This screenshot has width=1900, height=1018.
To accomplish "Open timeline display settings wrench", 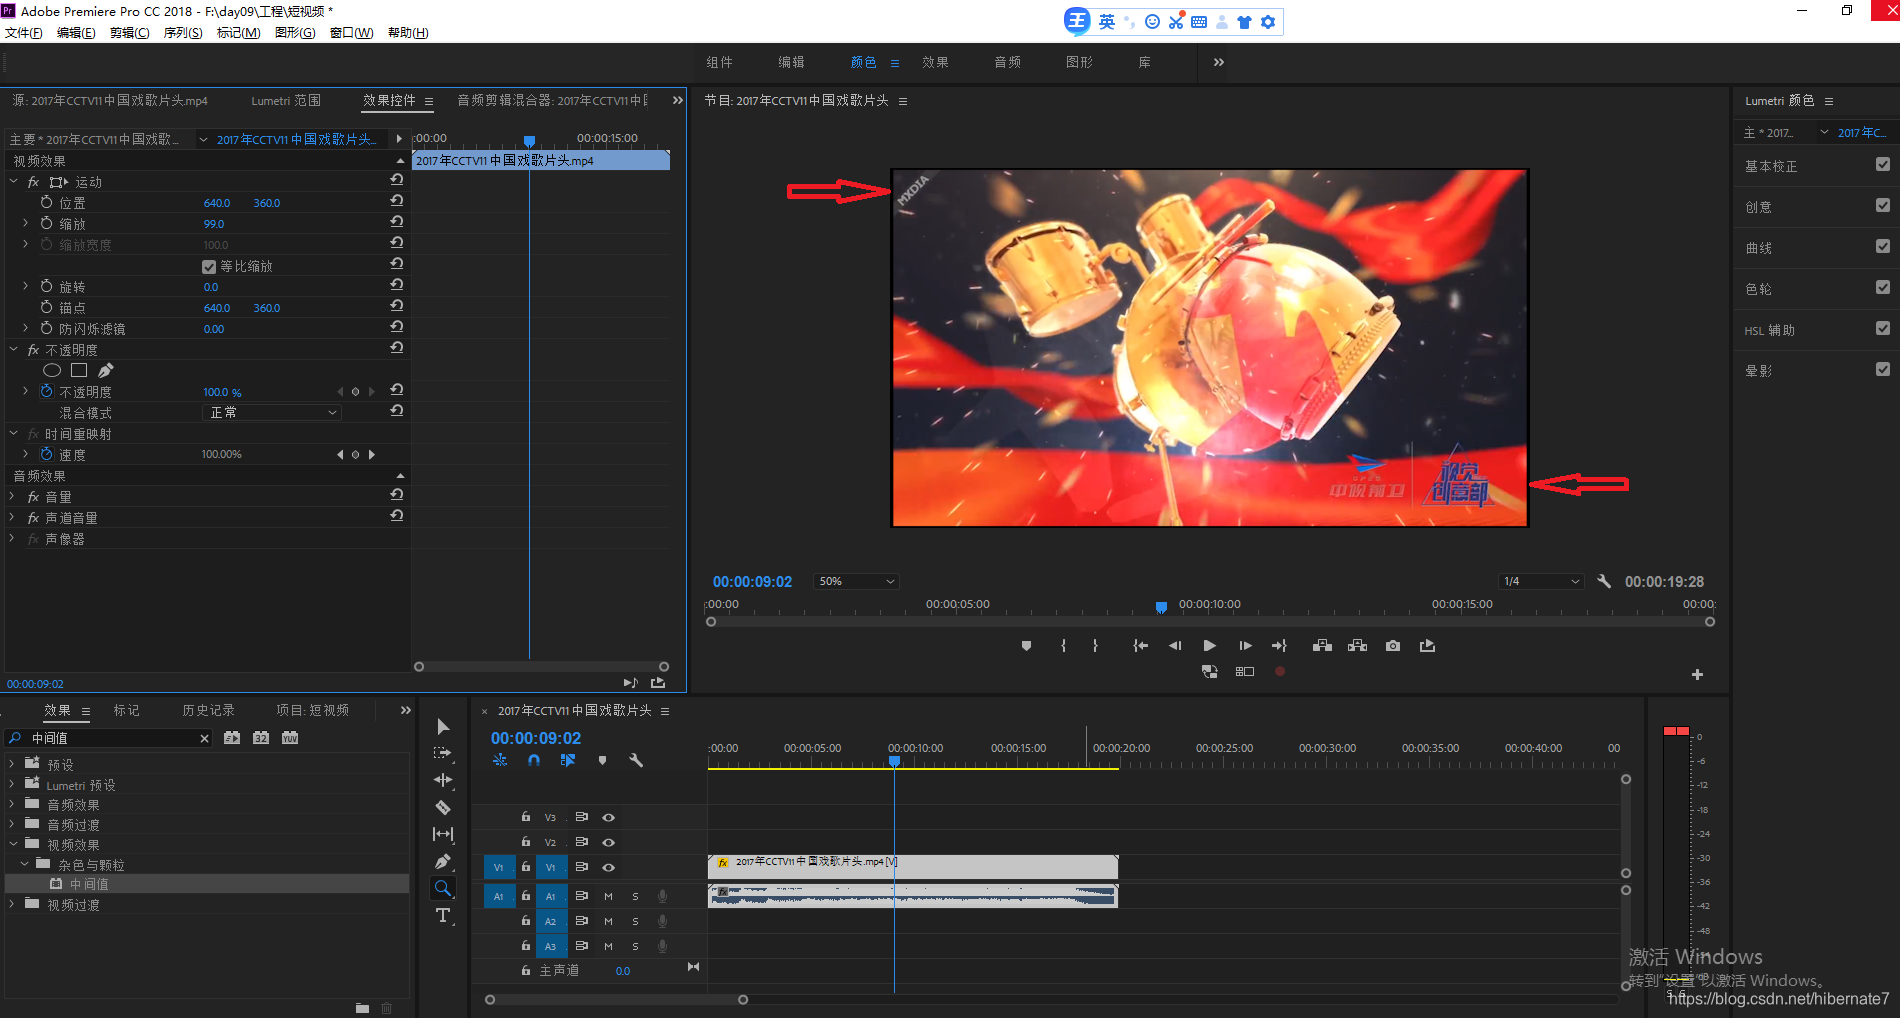I will (x=635, y=760).
